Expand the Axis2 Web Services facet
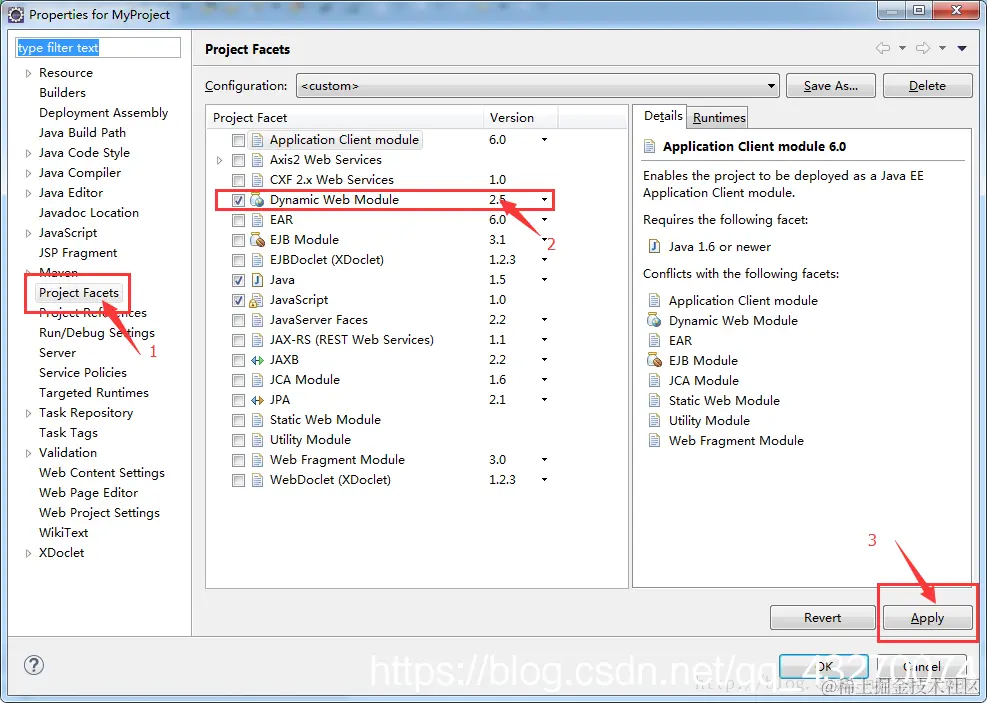 pos(219,160)
